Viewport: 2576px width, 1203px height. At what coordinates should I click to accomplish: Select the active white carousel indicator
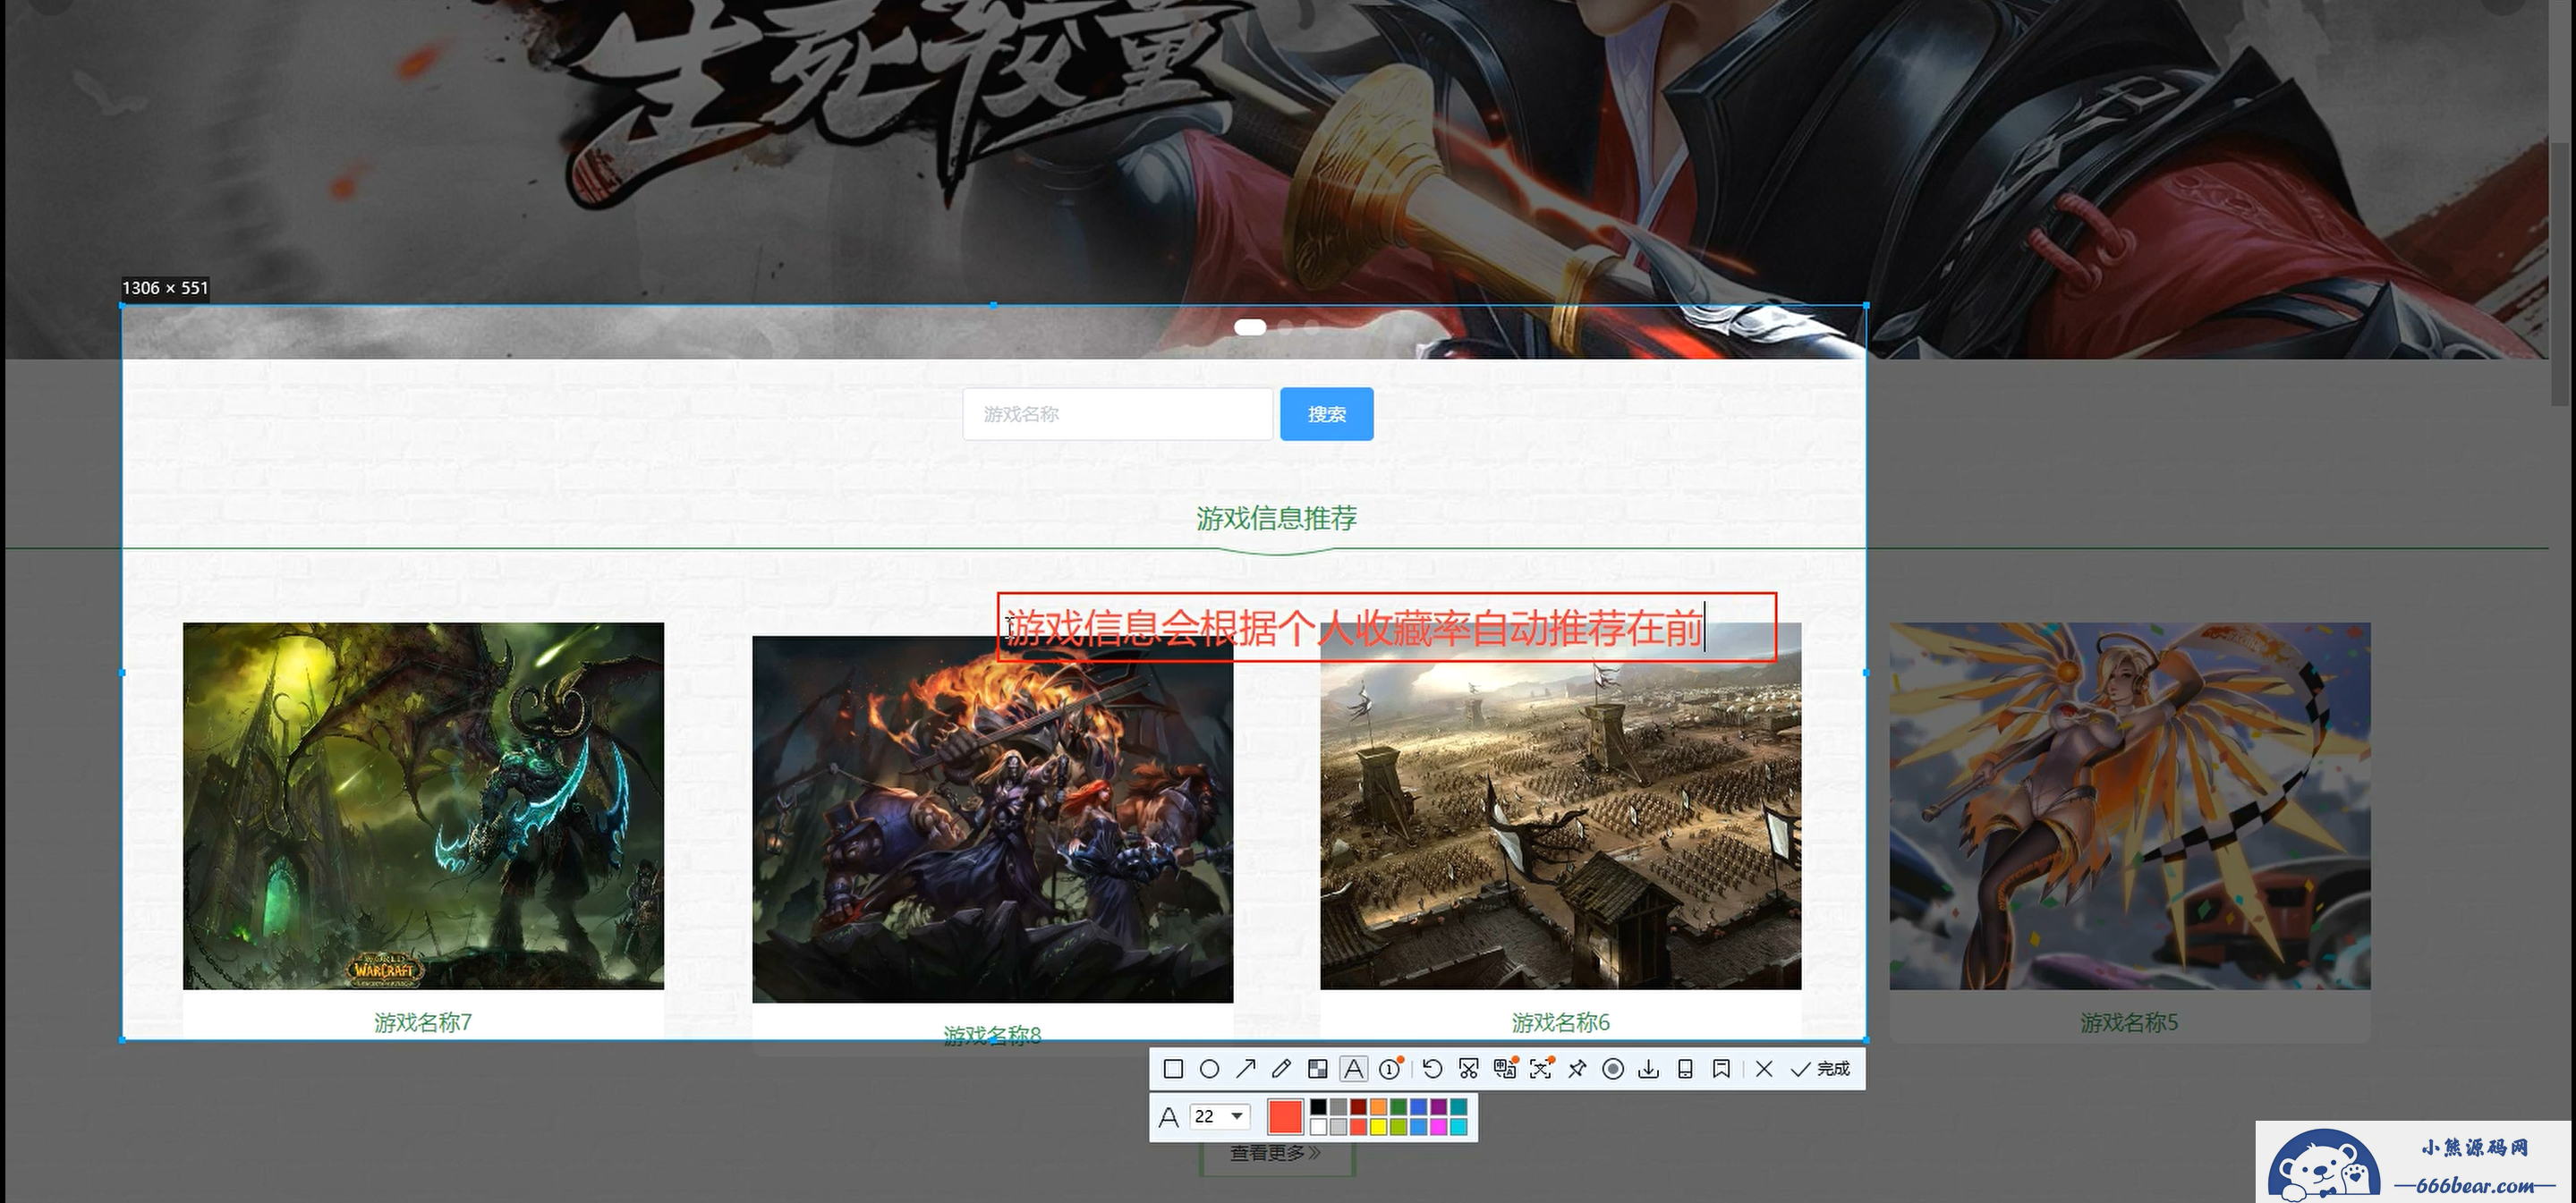pyautogui.click(x=1250, y=327)
